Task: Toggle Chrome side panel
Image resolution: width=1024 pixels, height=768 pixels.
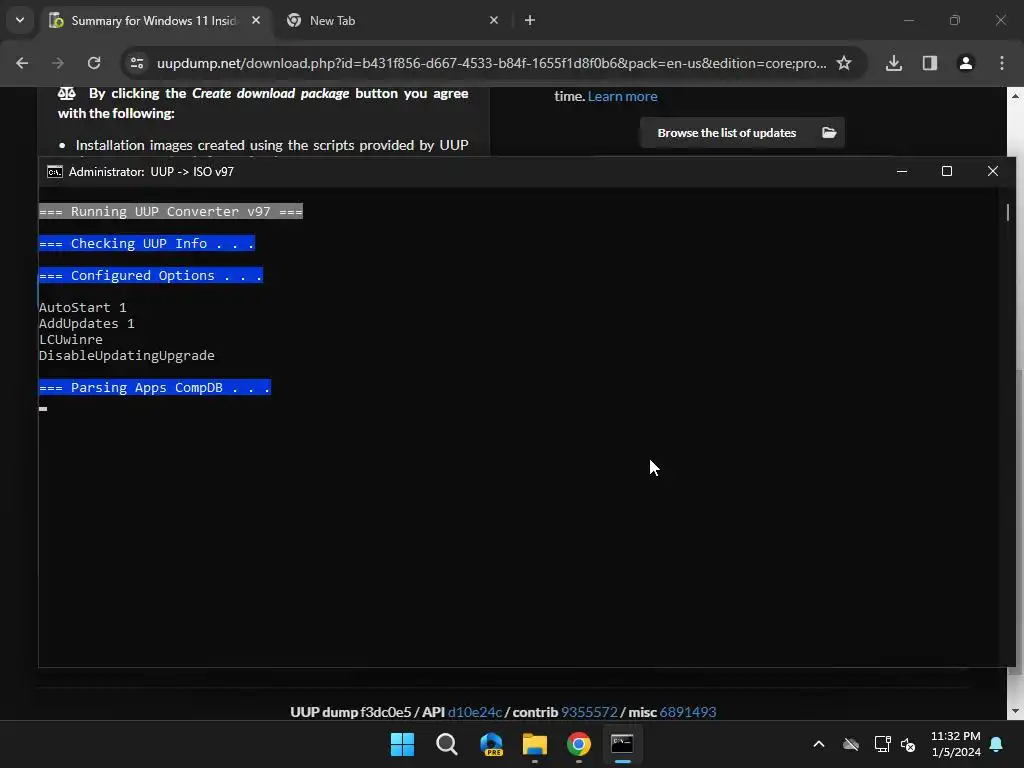Action: pyautogui.click(x=930, y=63)
